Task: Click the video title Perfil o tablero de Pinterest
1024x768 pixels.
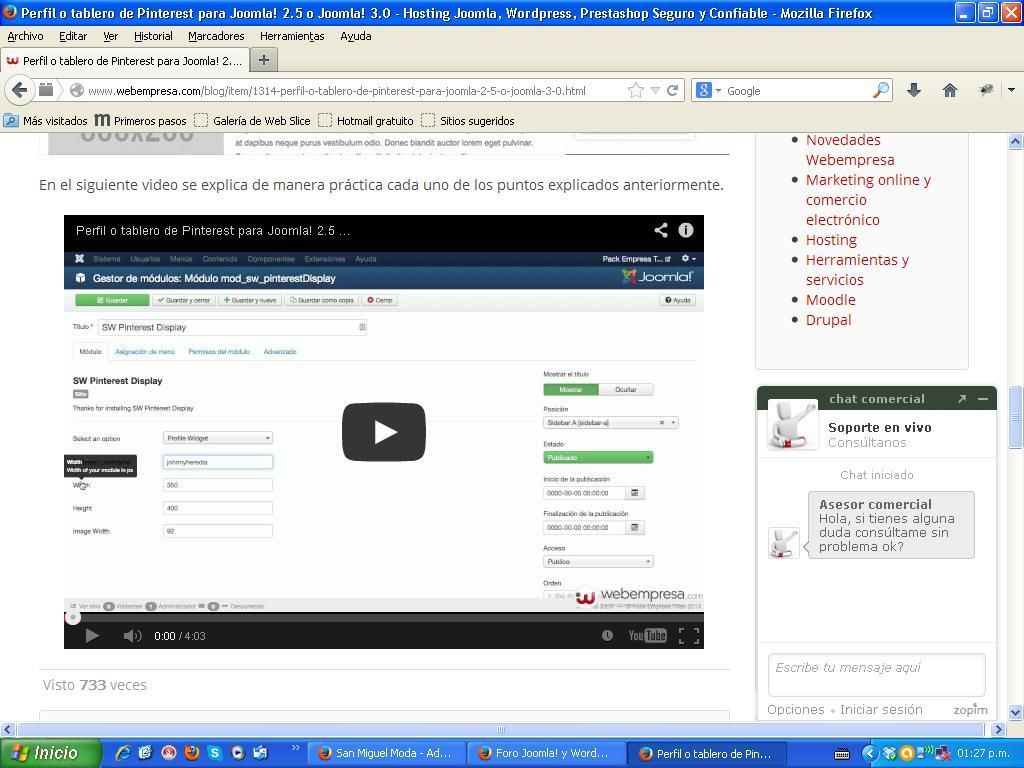Action: click(x=213, y=231)
